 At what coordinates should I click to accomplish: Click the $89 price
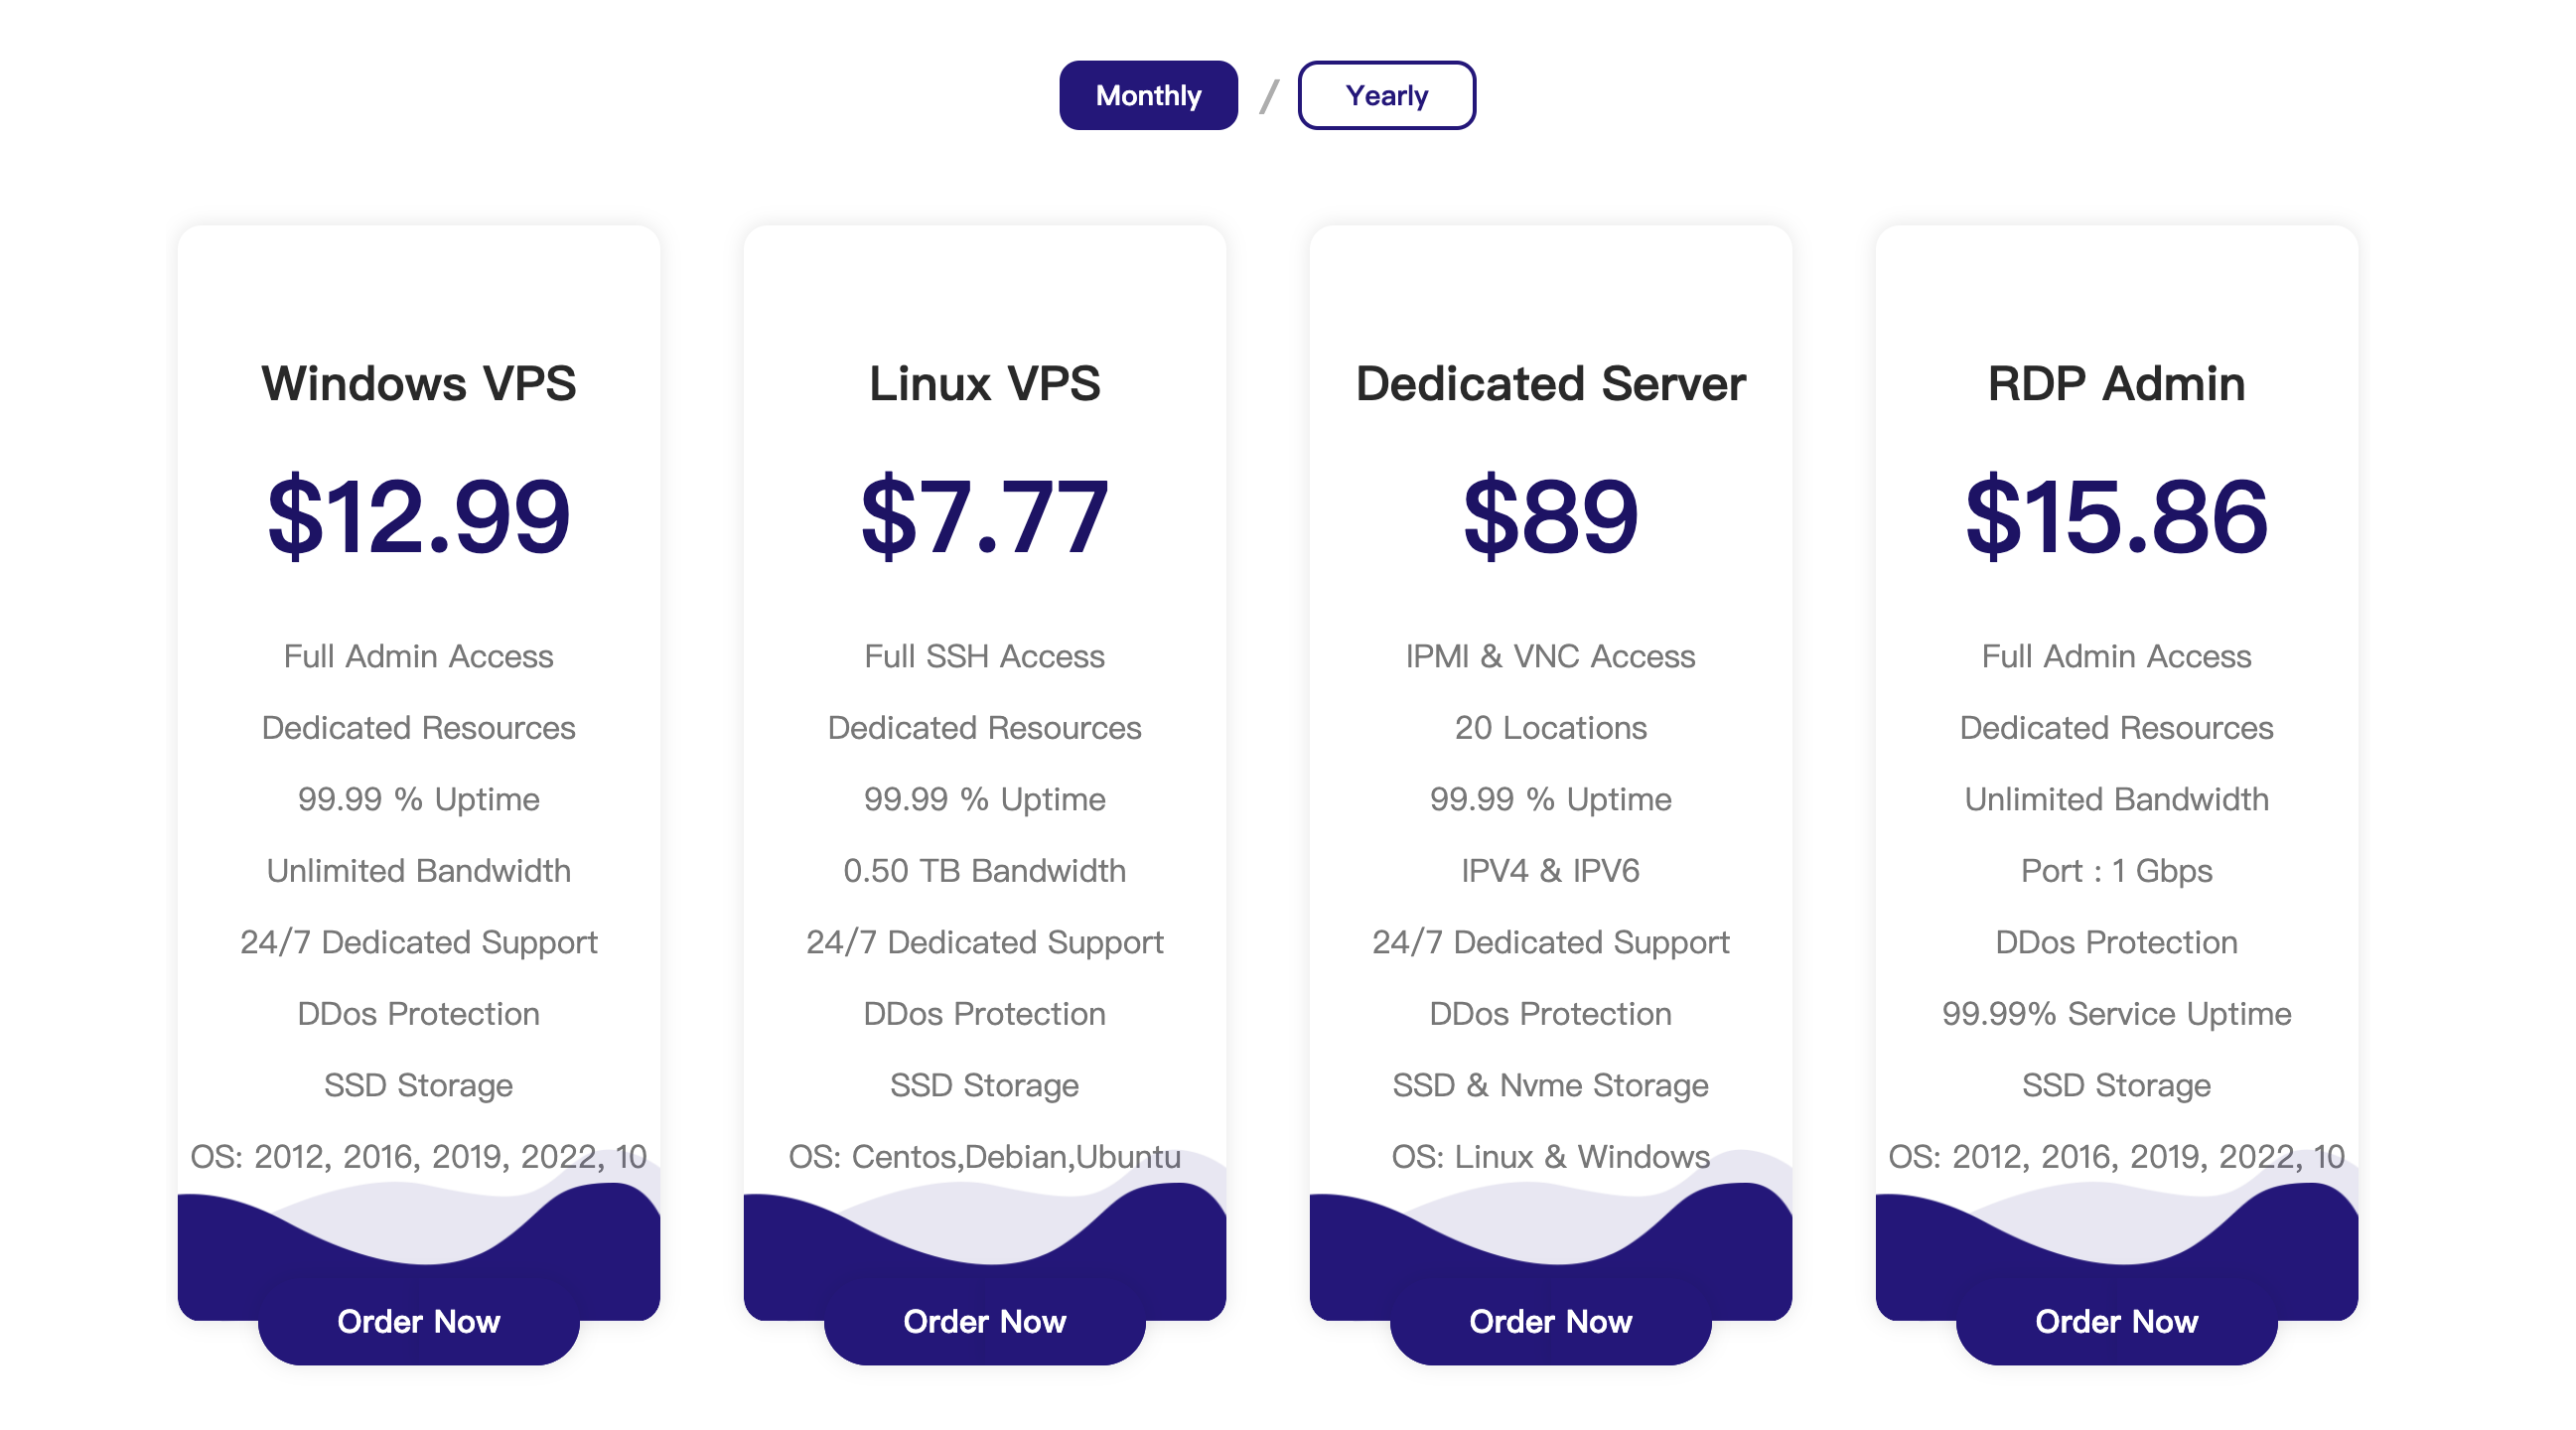1550,516
